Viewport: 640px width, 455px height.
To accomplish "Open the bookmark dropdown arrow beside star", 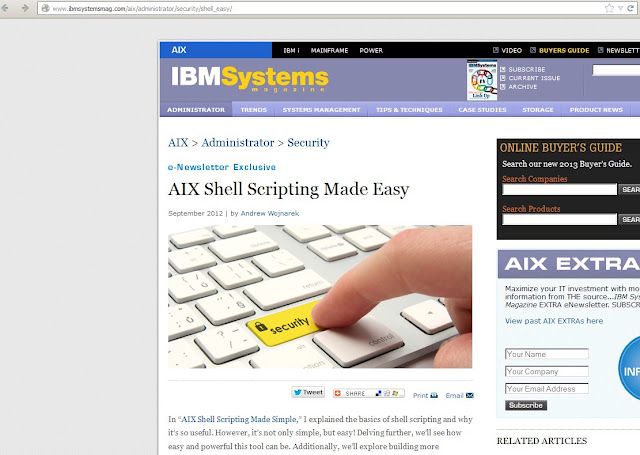I will (620, 8).
